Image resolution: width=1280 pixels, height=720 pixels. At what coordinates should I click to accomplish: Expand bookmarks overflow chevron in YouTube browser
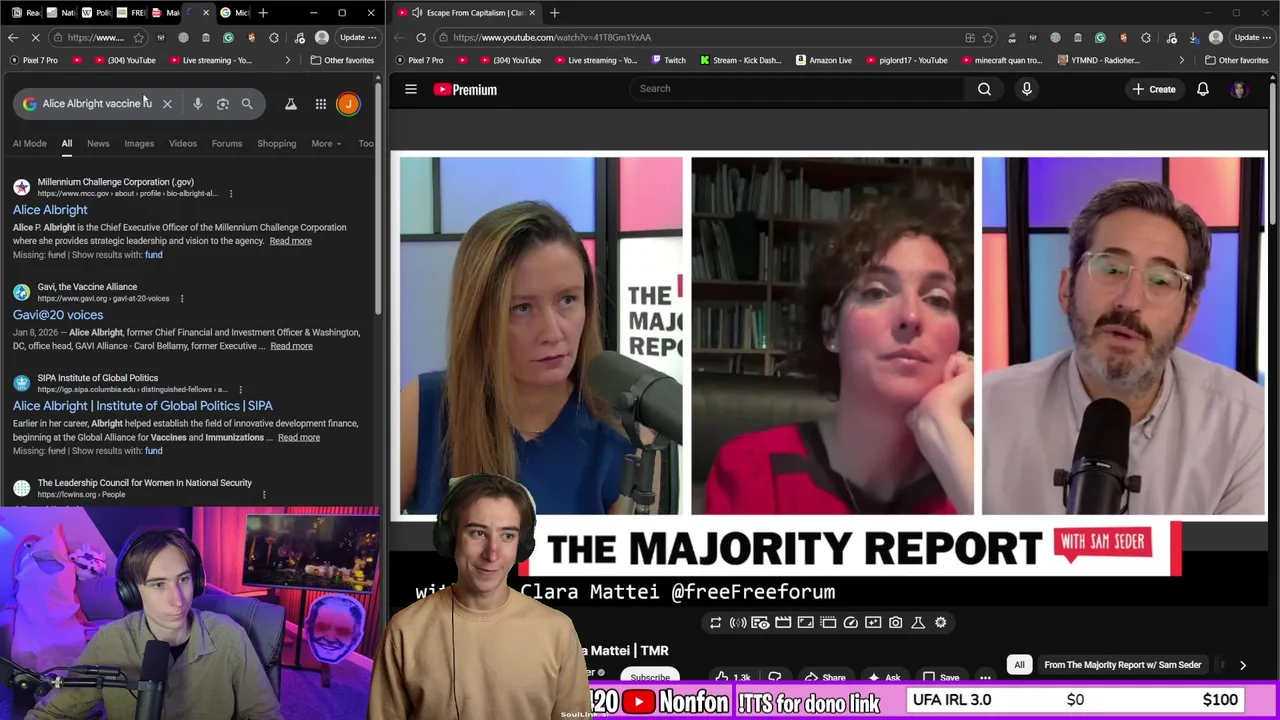tap(1181, 60)
